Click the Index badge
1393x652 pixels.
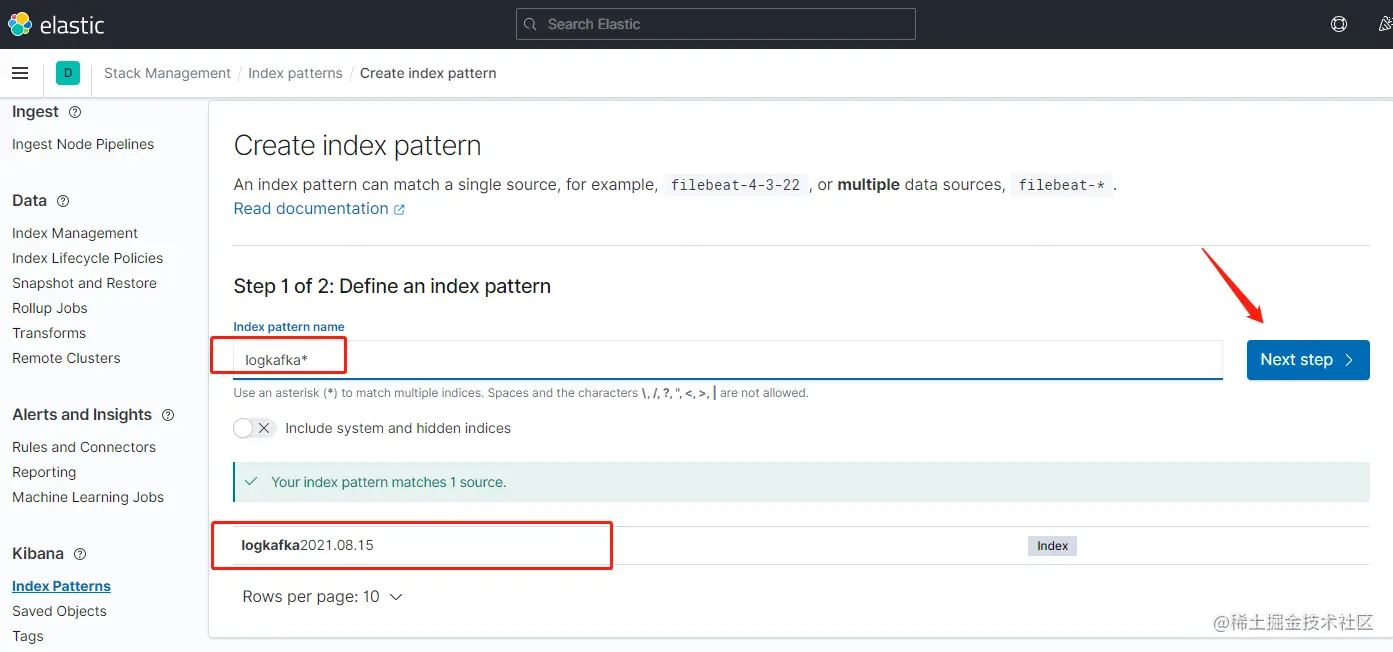1052,546
